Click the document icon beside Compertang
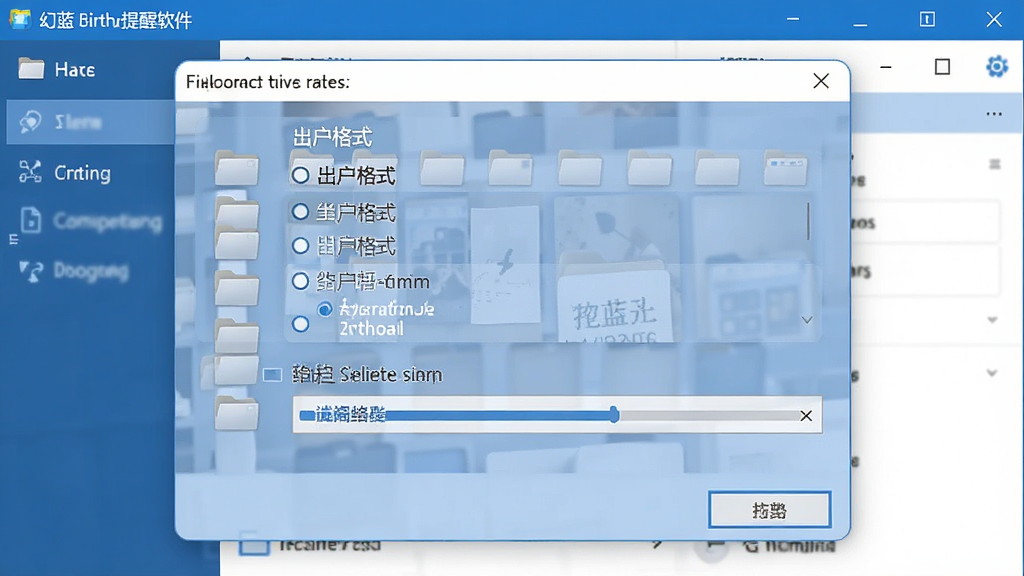Viewport: 1024px width, 576px height. click(31, 221)
